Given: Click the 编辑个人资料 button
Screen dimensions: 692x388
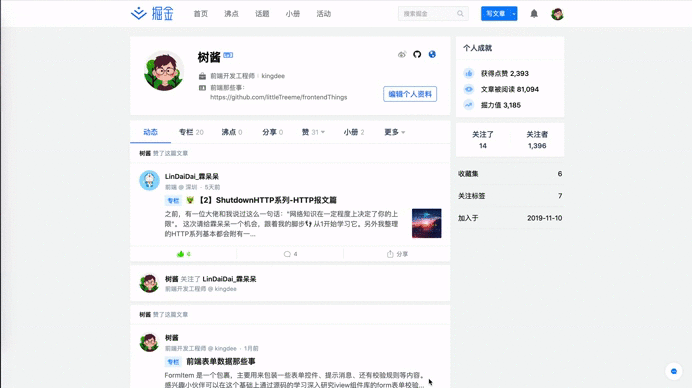Looking at the screenshot, I should coord(410,94).
